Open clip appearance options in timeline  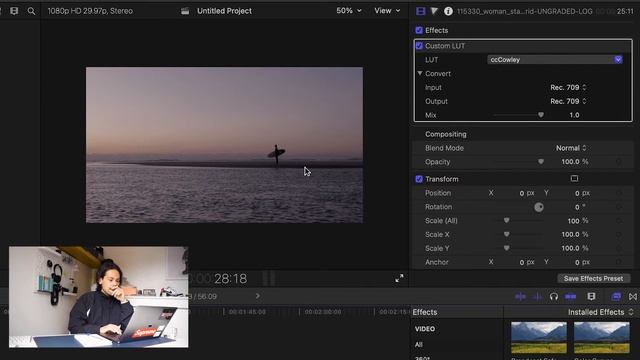(591, 297)
